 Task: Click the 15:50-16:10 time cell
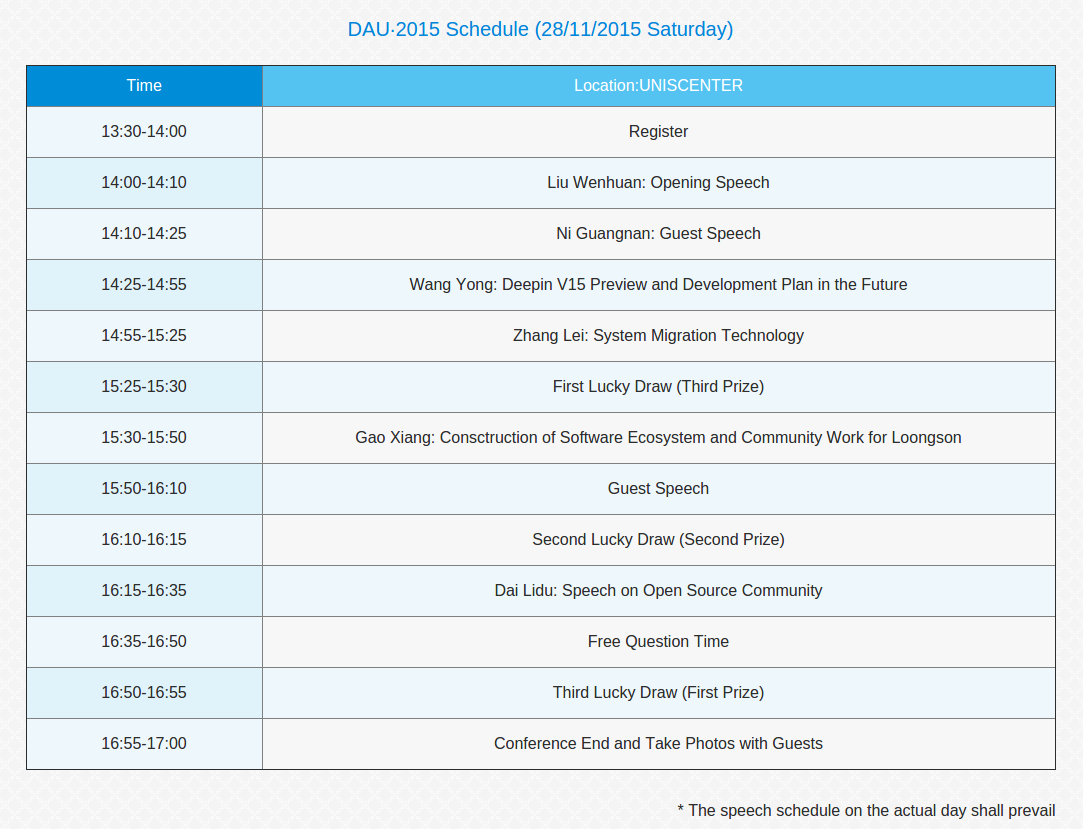(144, 489)
